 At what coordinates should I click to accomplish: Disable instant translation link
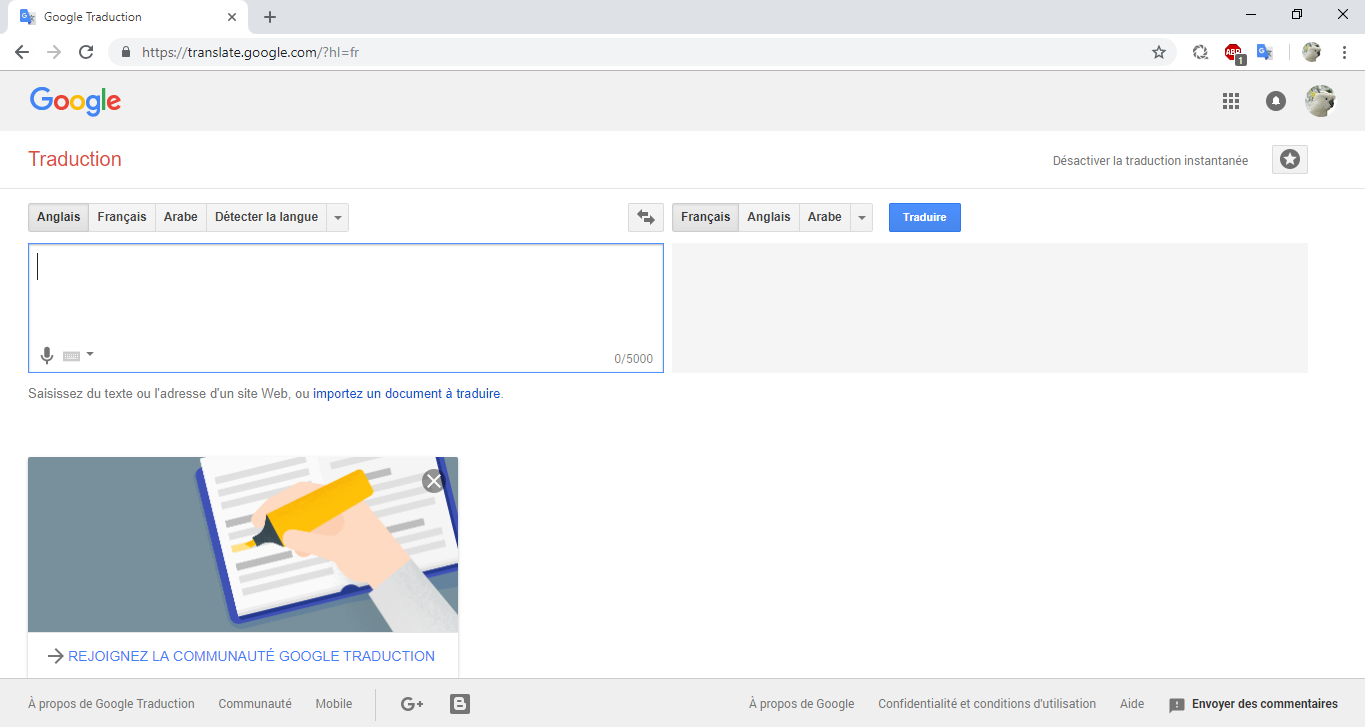[1150, 161]
